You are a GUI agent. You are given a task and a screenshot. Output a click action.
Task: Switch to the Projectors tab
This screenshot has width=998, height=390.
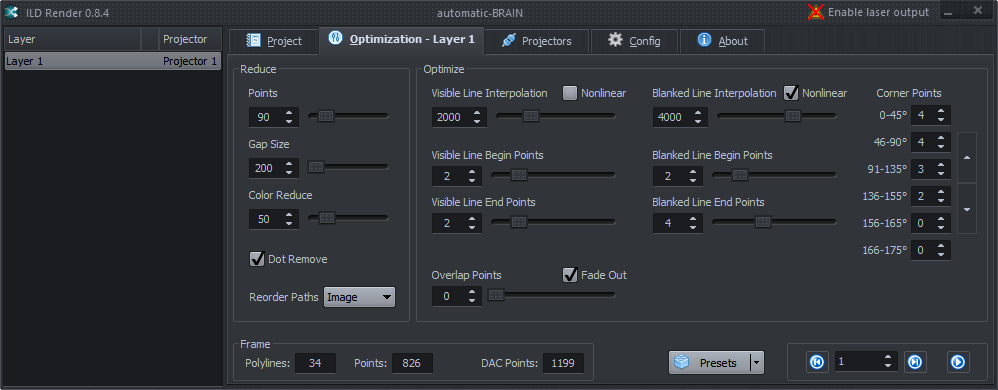[x=537, y=41]
